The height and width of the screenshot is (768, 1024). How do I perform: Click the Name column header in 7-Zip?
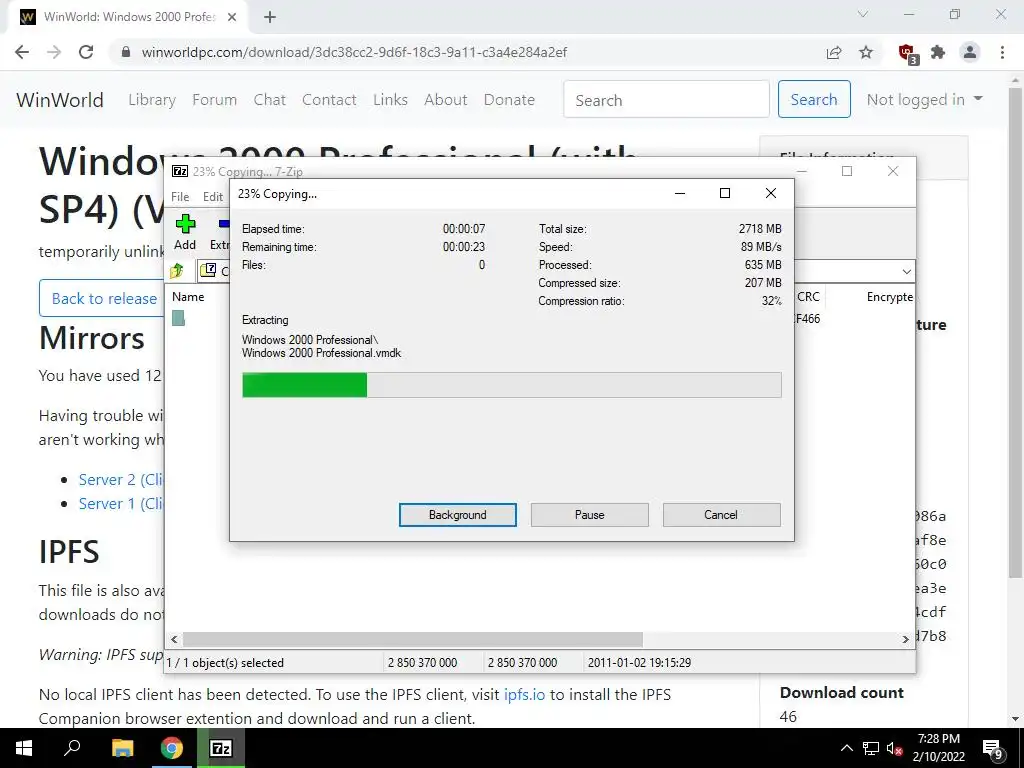click(x=188, y=296)
